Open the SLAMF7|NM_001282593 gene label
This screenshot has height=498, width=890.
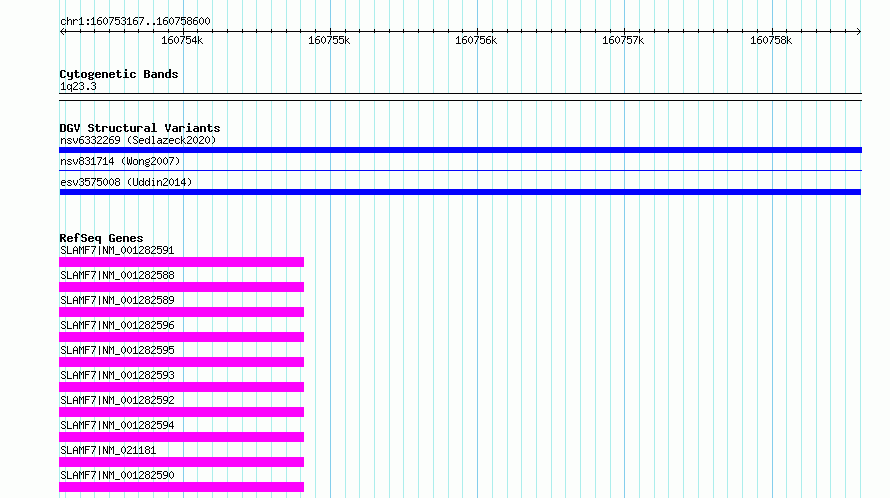(x=117, y=375)
